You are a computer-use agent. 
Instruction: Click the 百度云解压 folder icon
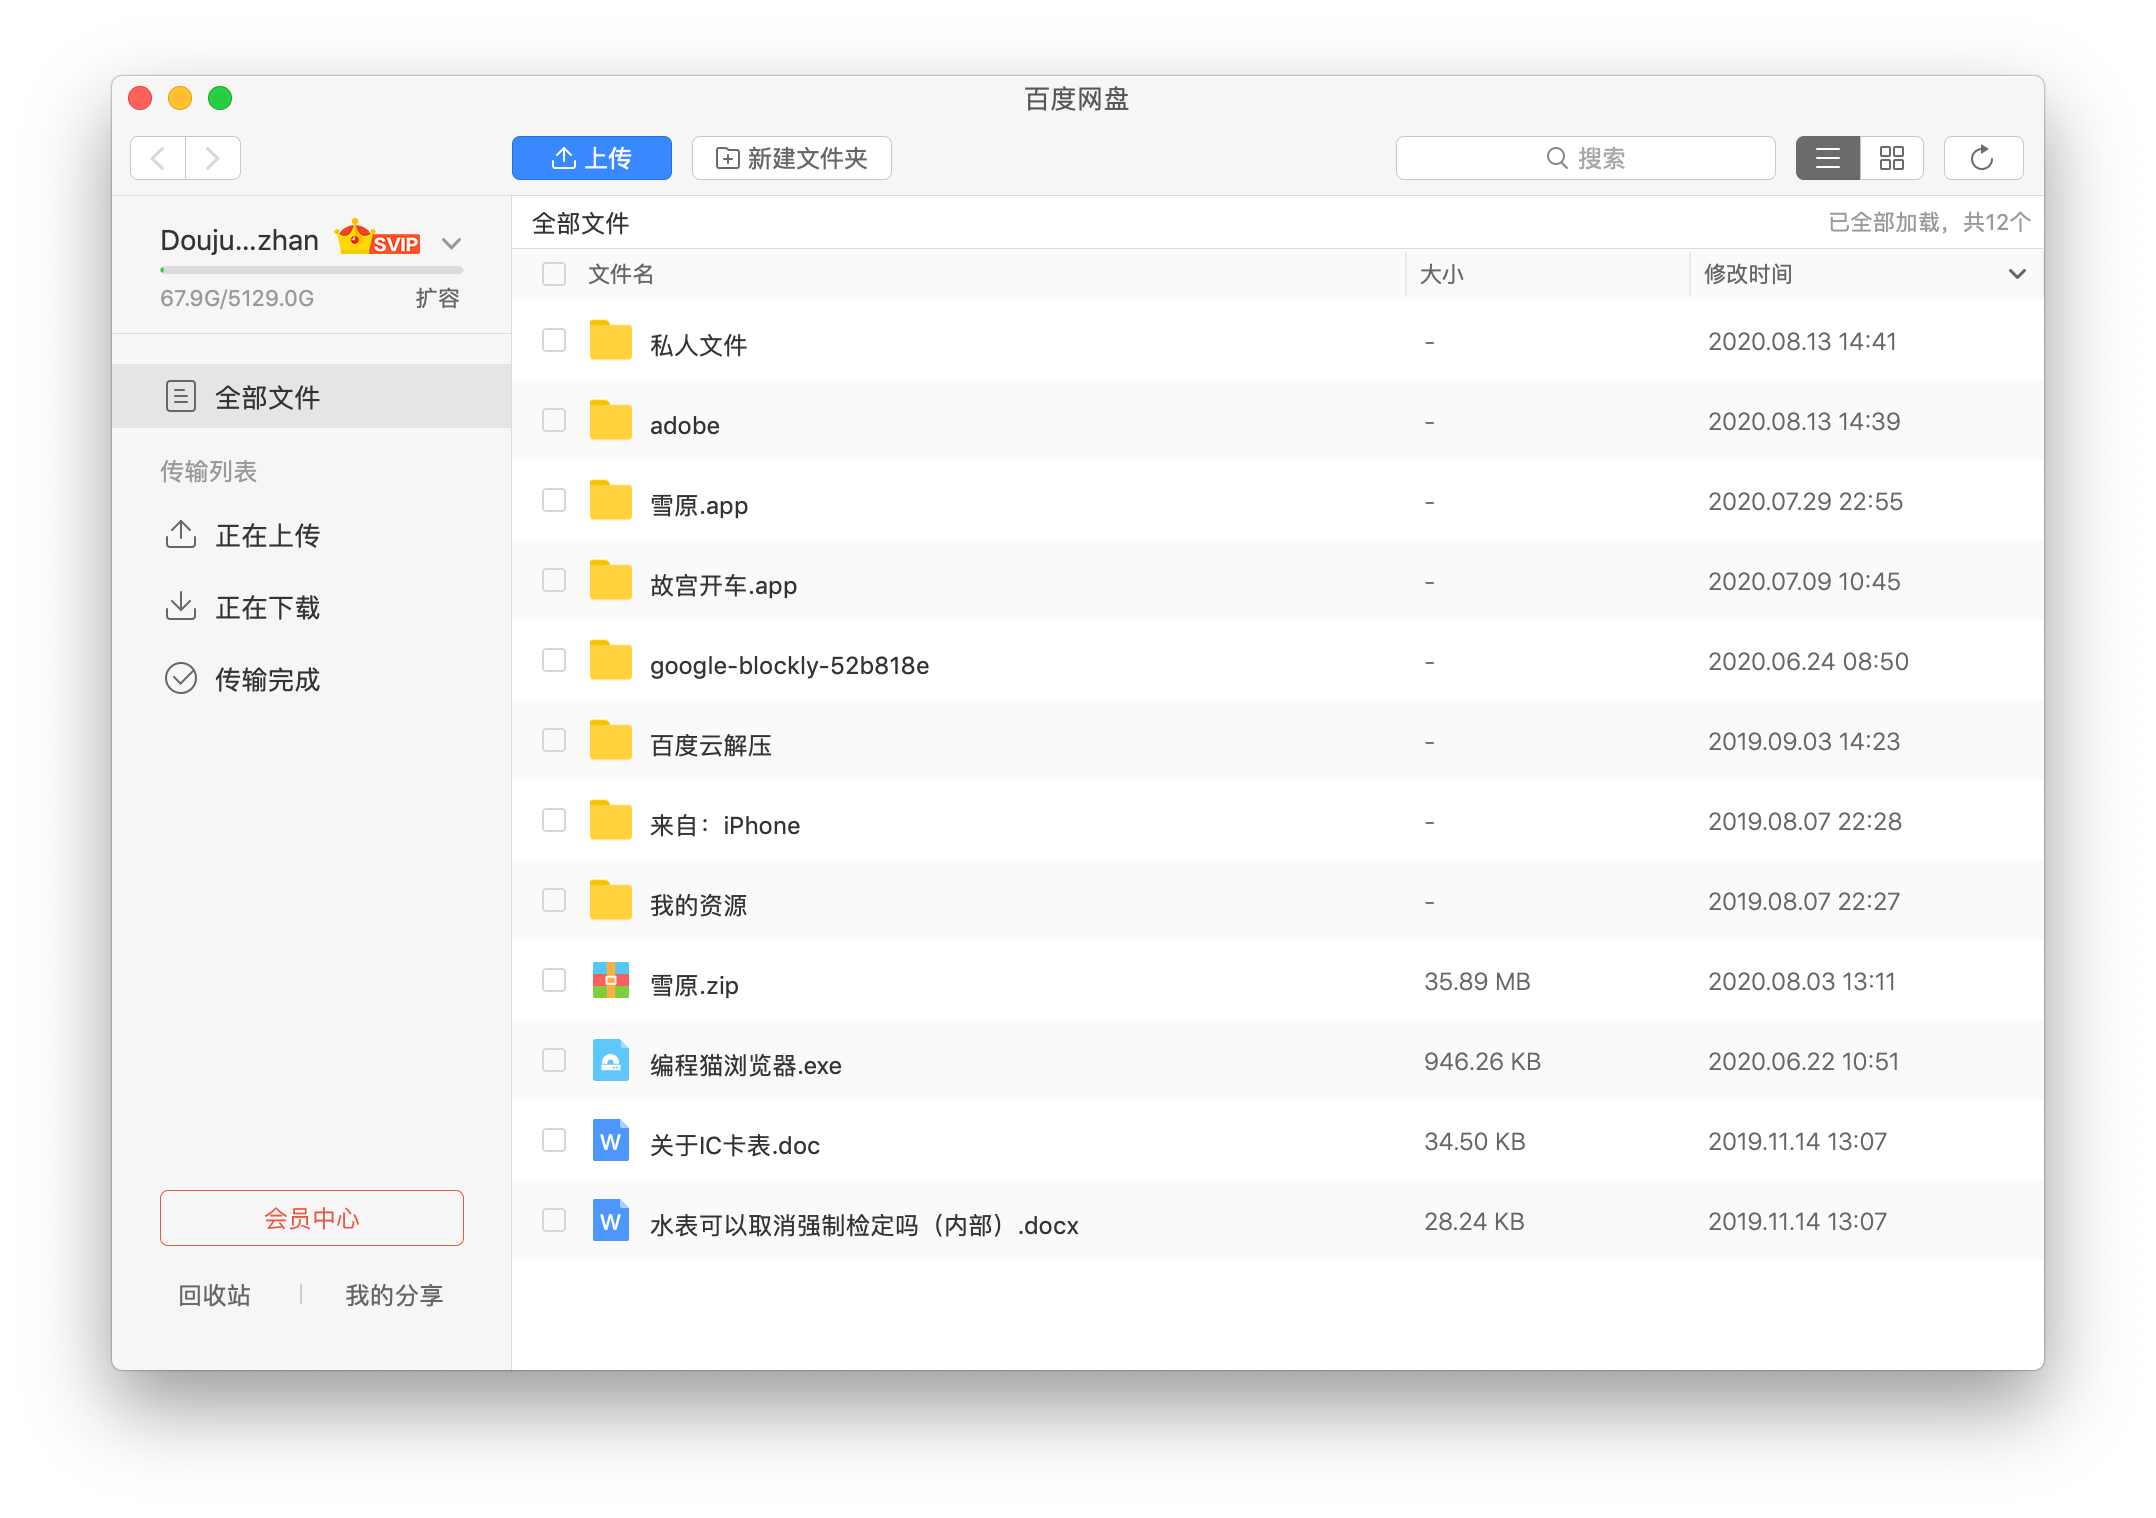[610, 741]
